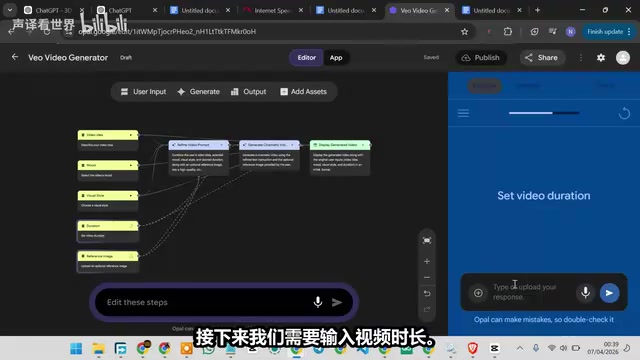
Task: Open the three-dot menu beside Share
Action: click(x=581, y=58)
